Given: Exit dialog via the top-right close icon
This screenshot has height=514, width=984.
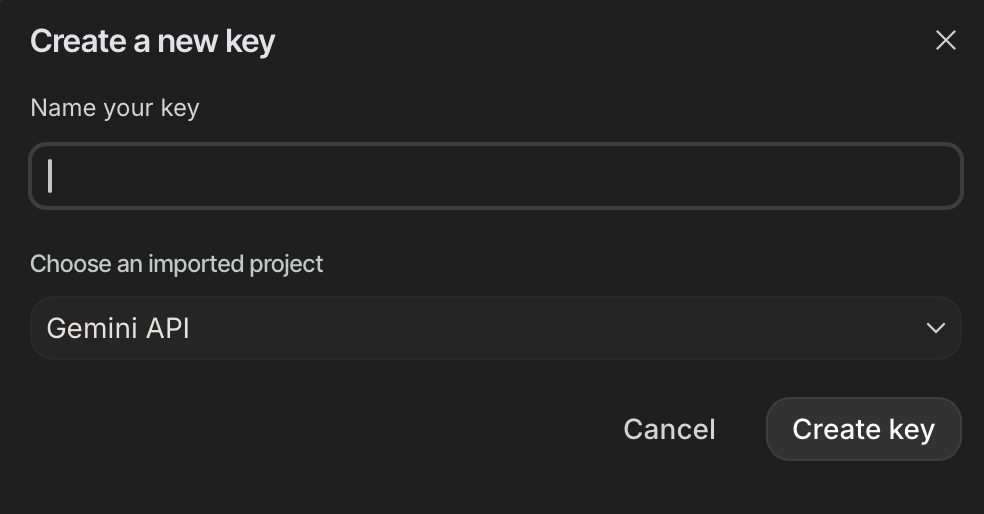Looking at the screenshot, I should [945, 40].
